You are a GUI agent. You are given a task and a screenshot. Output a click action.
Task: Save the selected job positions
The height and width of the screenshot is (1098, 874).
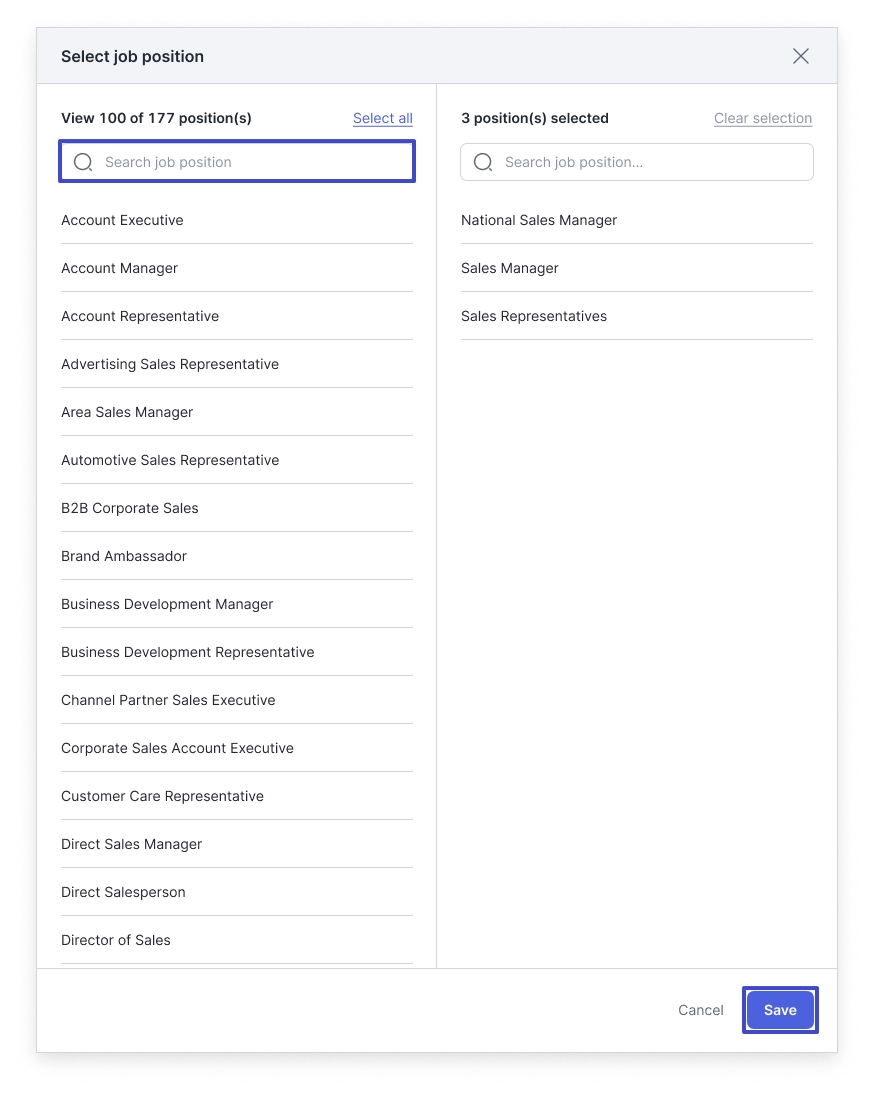tap(780, 1010)
